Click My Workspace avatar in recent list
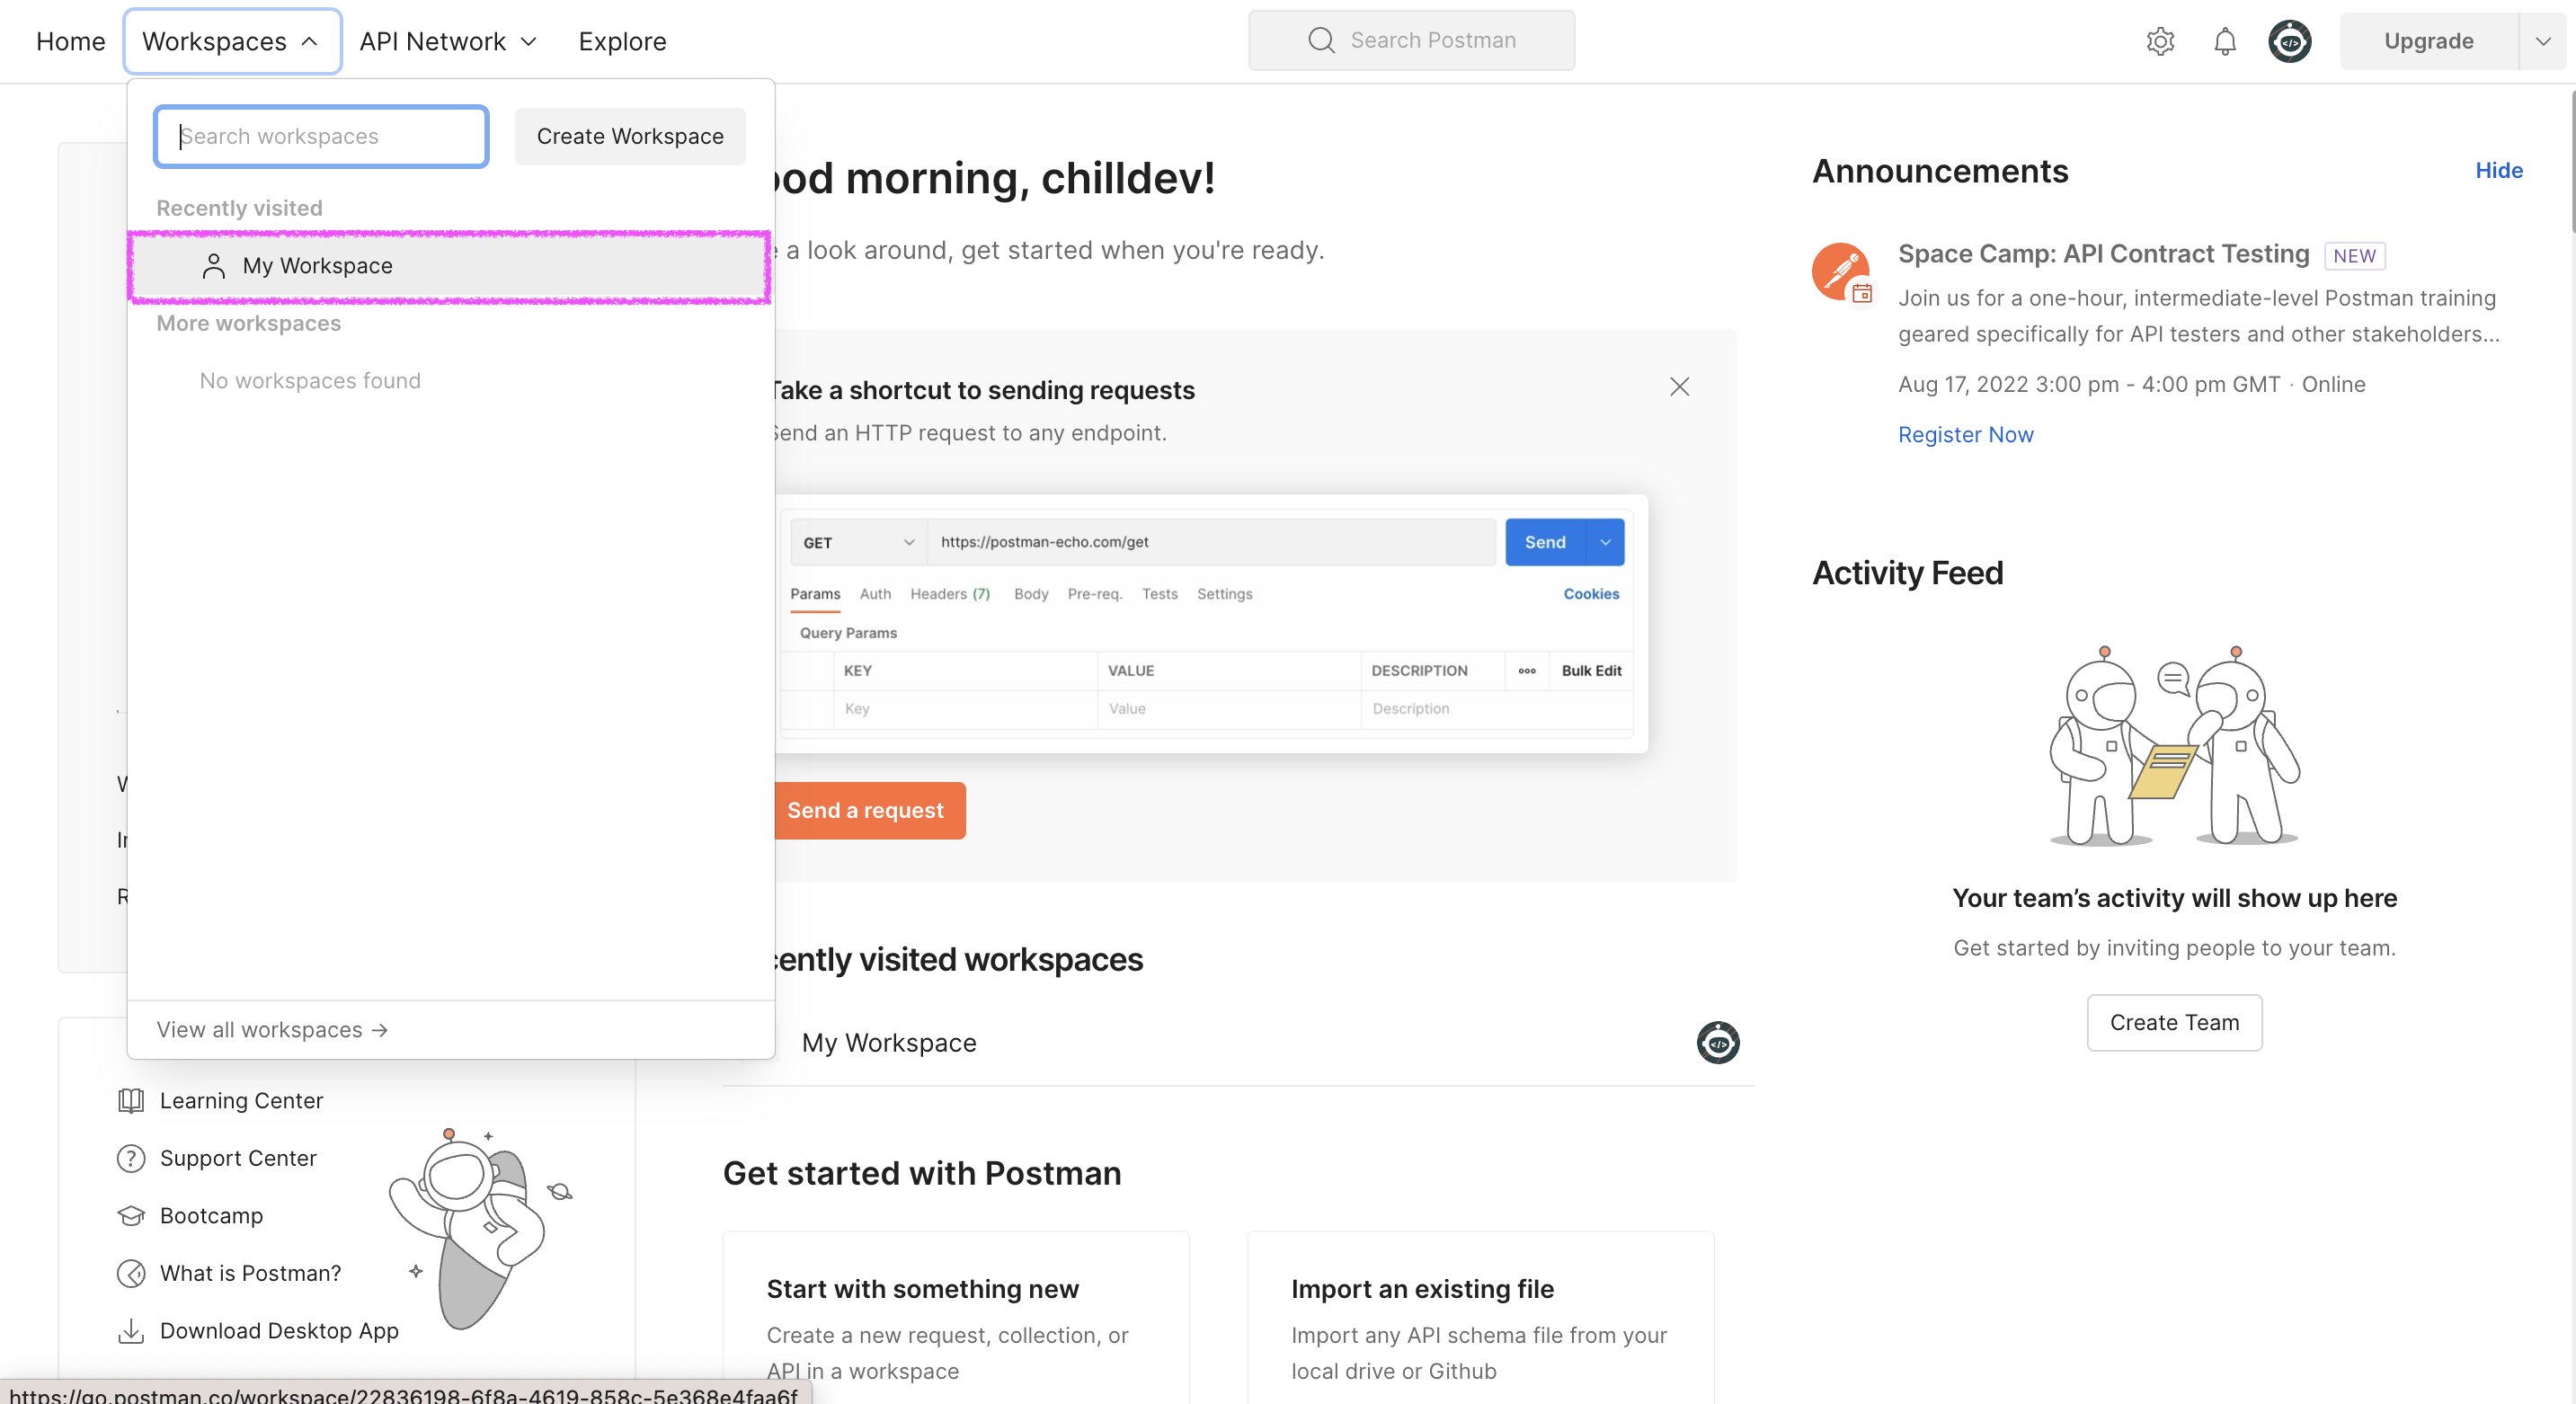2576x1404 pixels. 1717,1043
